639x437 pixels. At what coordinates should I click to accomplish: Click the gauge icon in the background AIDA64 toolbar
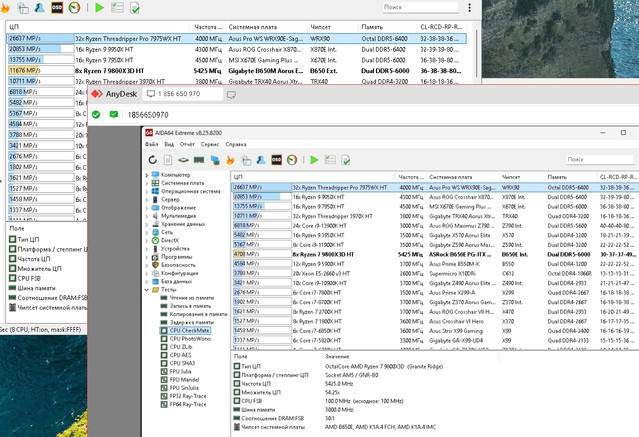coord(74,7)
